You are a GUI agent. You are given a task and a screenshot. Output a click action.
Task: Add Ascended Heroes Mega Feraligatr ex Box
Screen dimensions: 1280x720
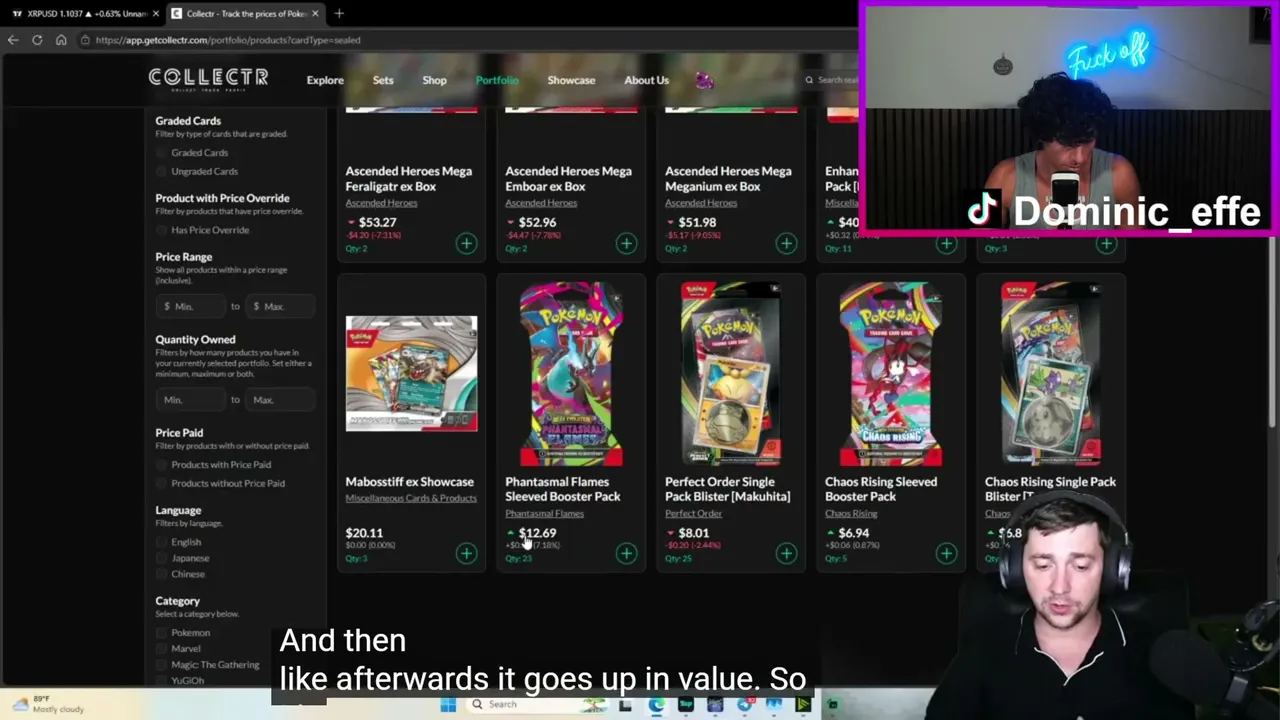(x=466, y=243)
